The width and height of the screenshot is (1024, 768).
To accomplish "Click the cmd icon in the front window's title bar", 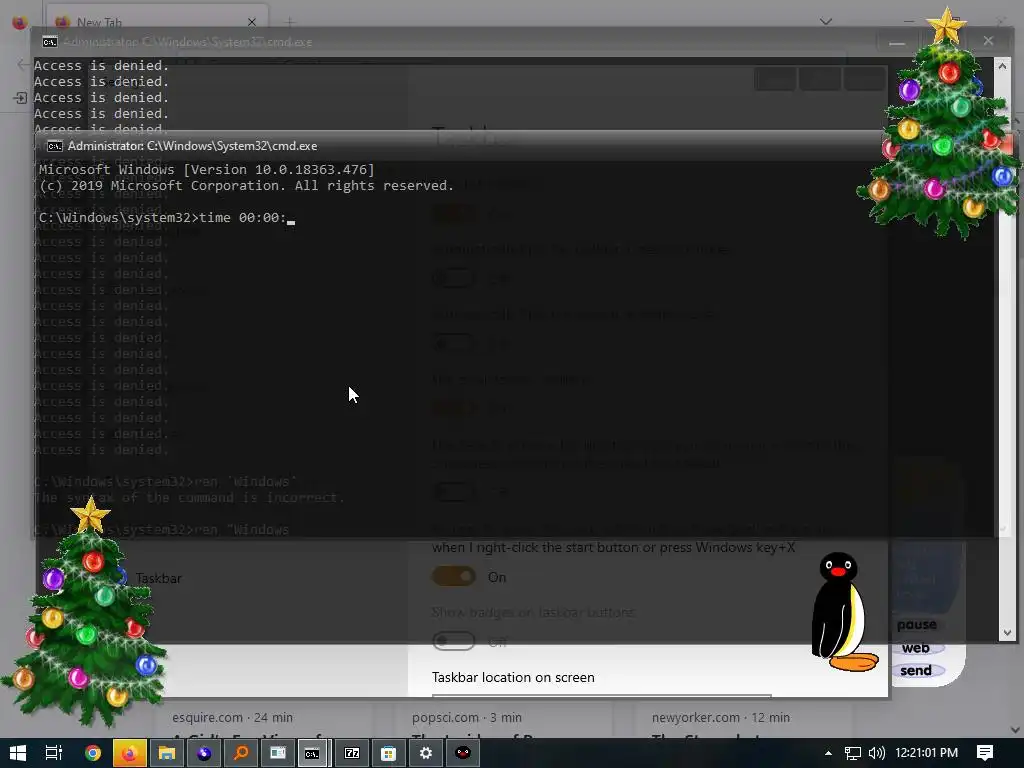I will point(55,146).
